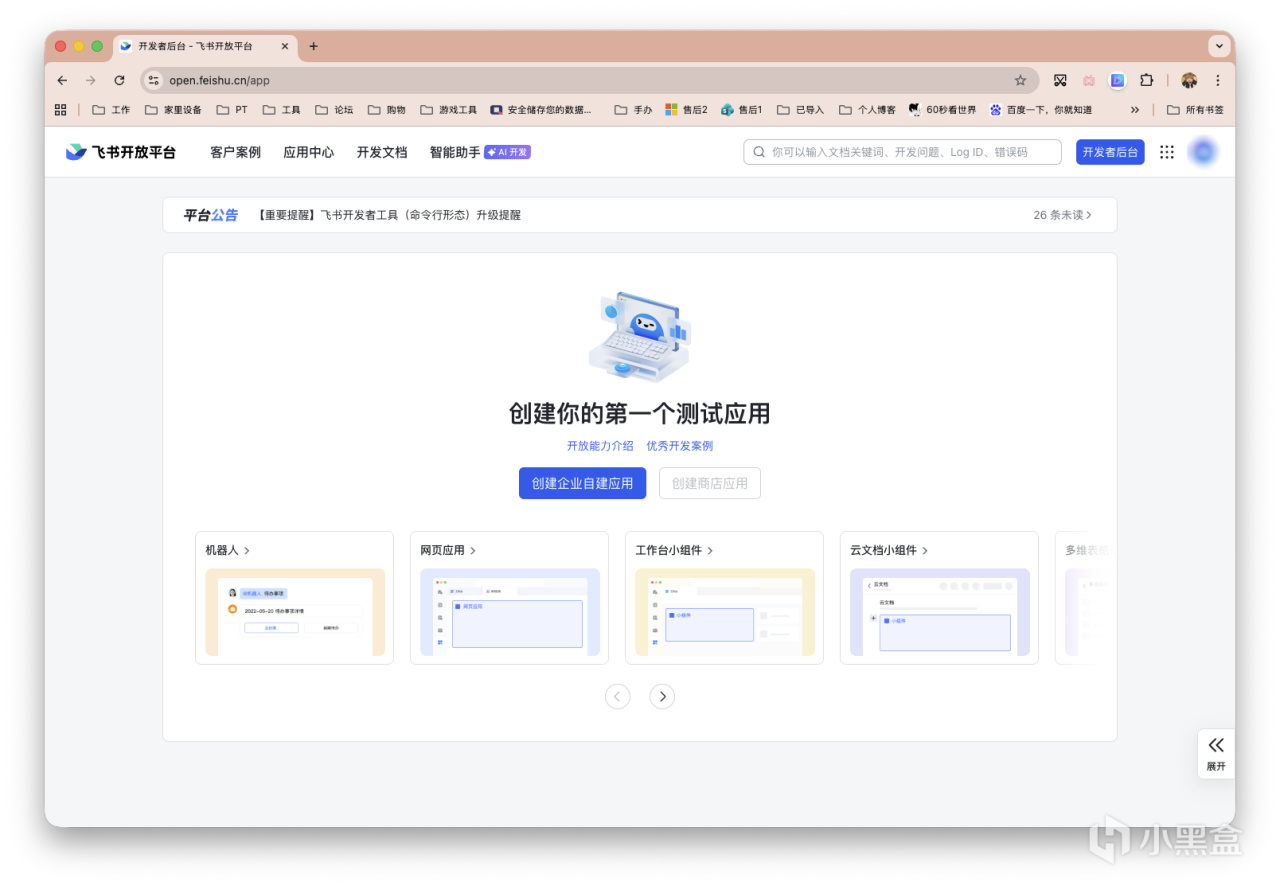
Task: Open the 网页应用 preview thumbnail
Action: 510,612
